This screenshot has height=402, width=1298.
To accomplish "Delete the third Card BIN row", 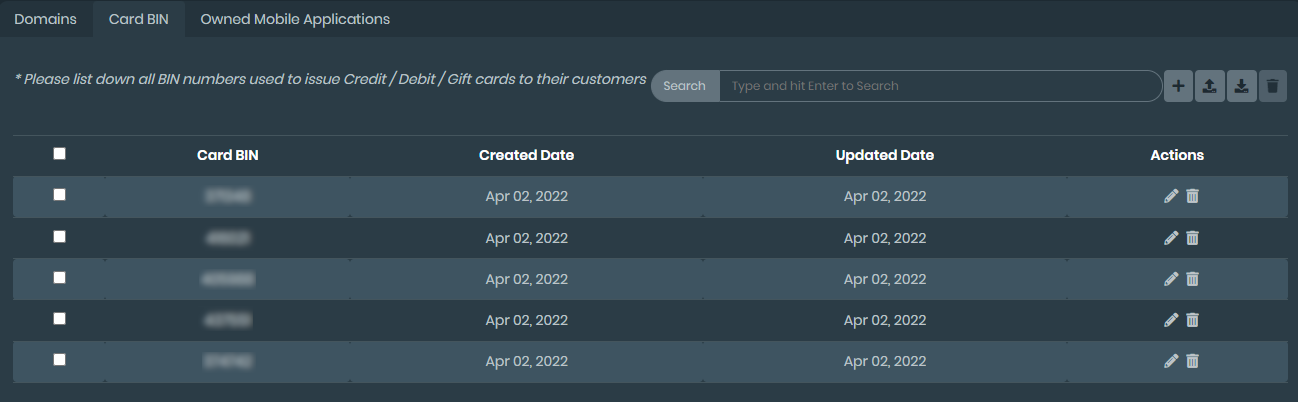I will 1192,279.
